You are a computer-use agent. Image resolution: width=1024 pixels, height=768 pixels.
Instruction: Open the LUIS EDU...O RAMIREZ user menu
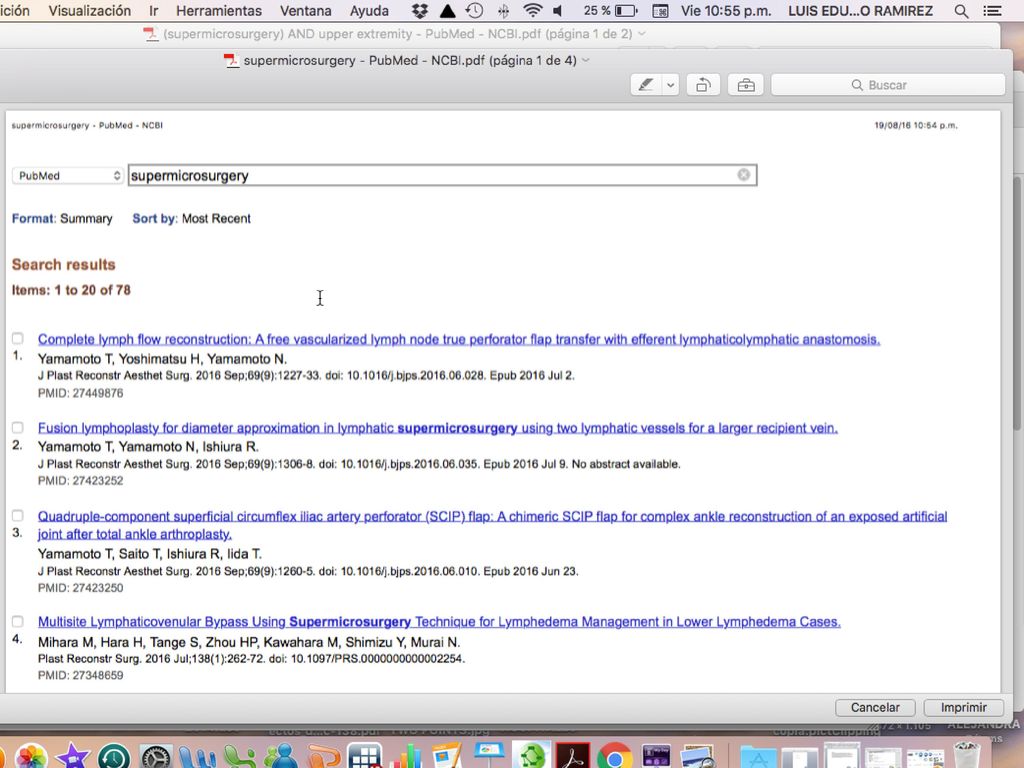point(861,10)
